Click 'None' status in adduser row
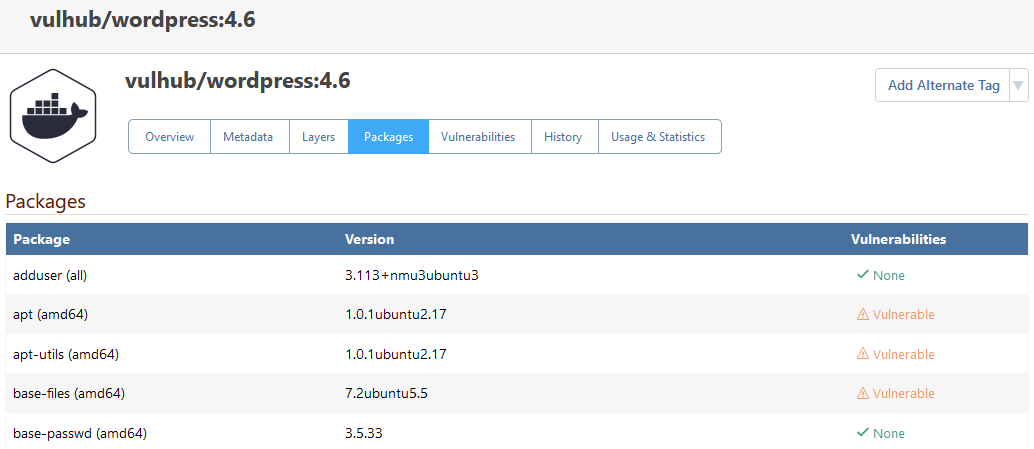Image resolution: width=1034 pixels, height=449 pixels. pos(889,276)
